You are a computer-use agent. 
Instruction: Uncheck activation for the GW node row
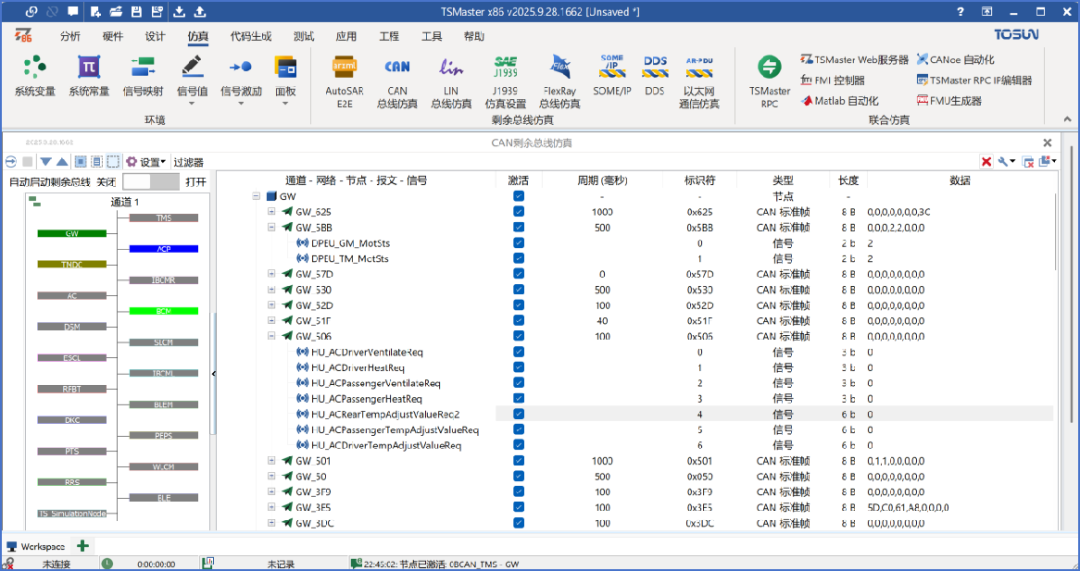click(x=519, y=196)
